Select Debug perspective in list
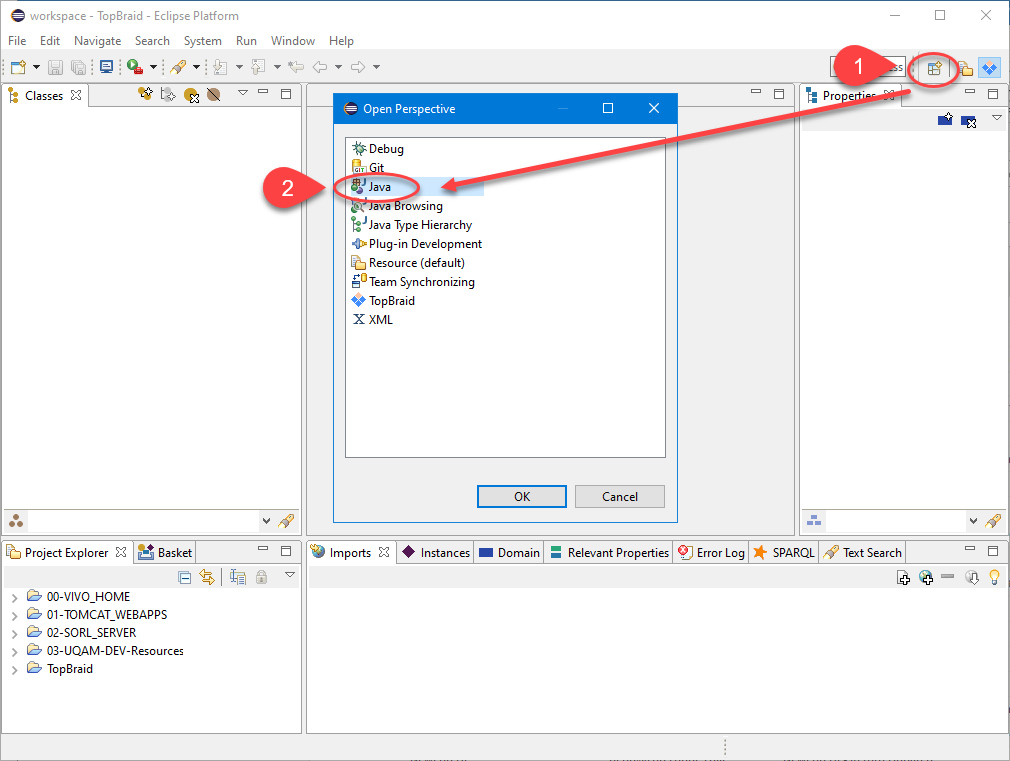 pos(378,149)
